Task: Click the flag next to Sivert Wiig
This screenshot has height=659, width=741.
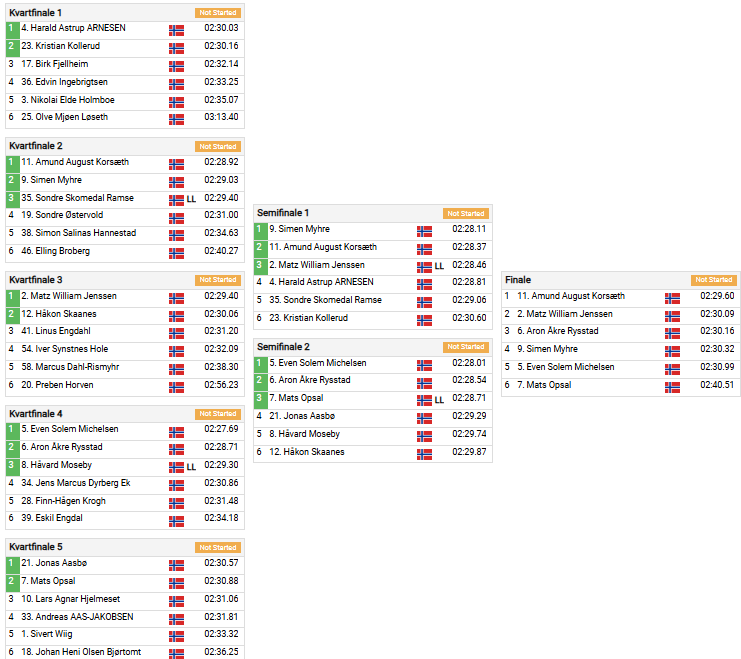Action: [176, 634]
